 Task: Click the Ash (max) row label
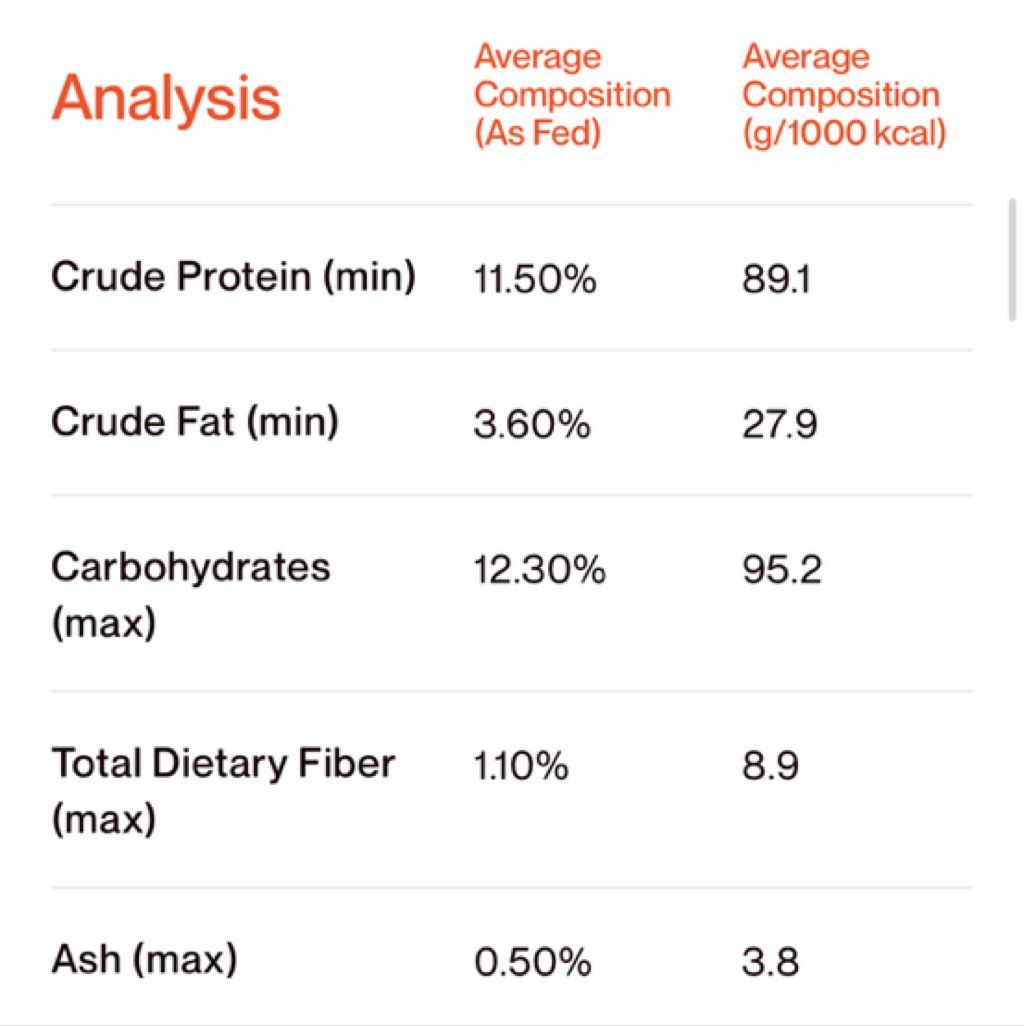pyautogui.click(x=144, y=960)
